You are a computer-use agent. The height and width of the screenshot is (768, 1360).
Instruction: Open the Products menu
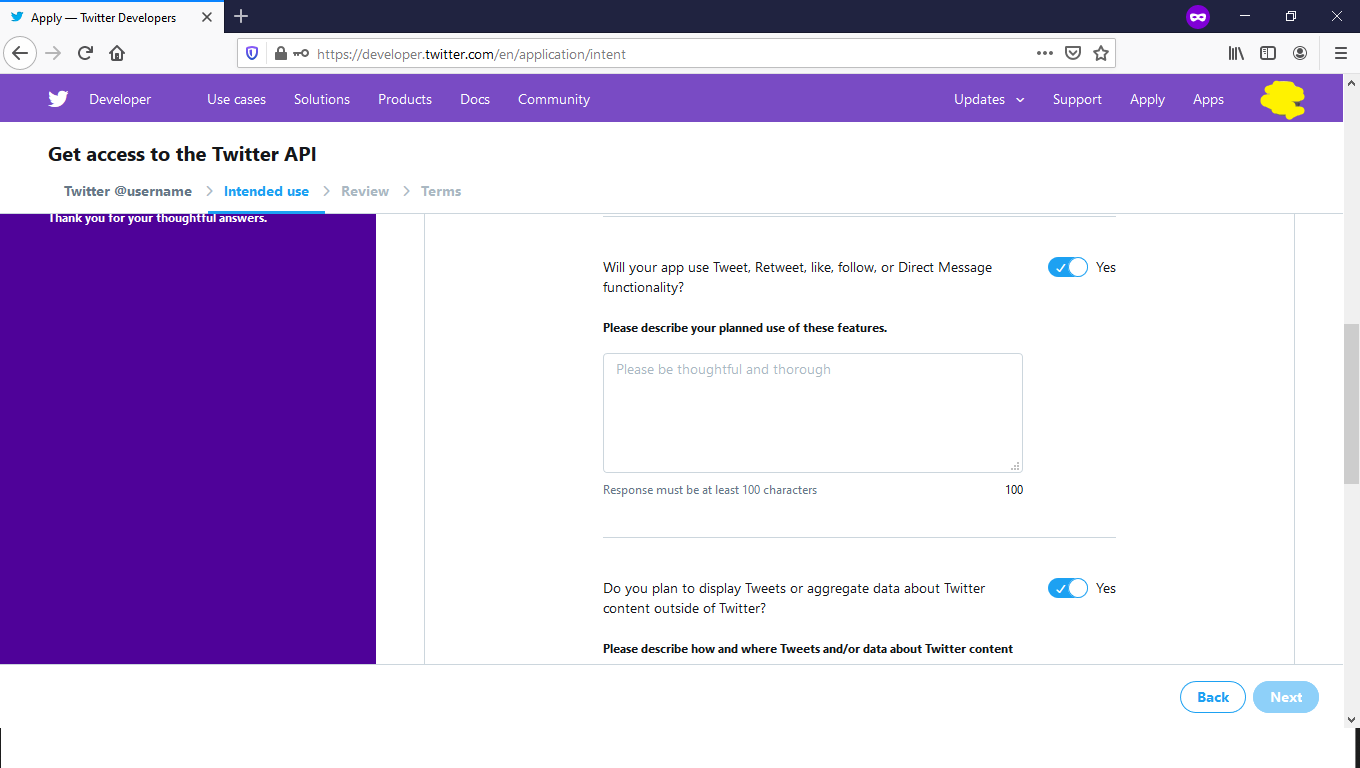tap(405, 99)
